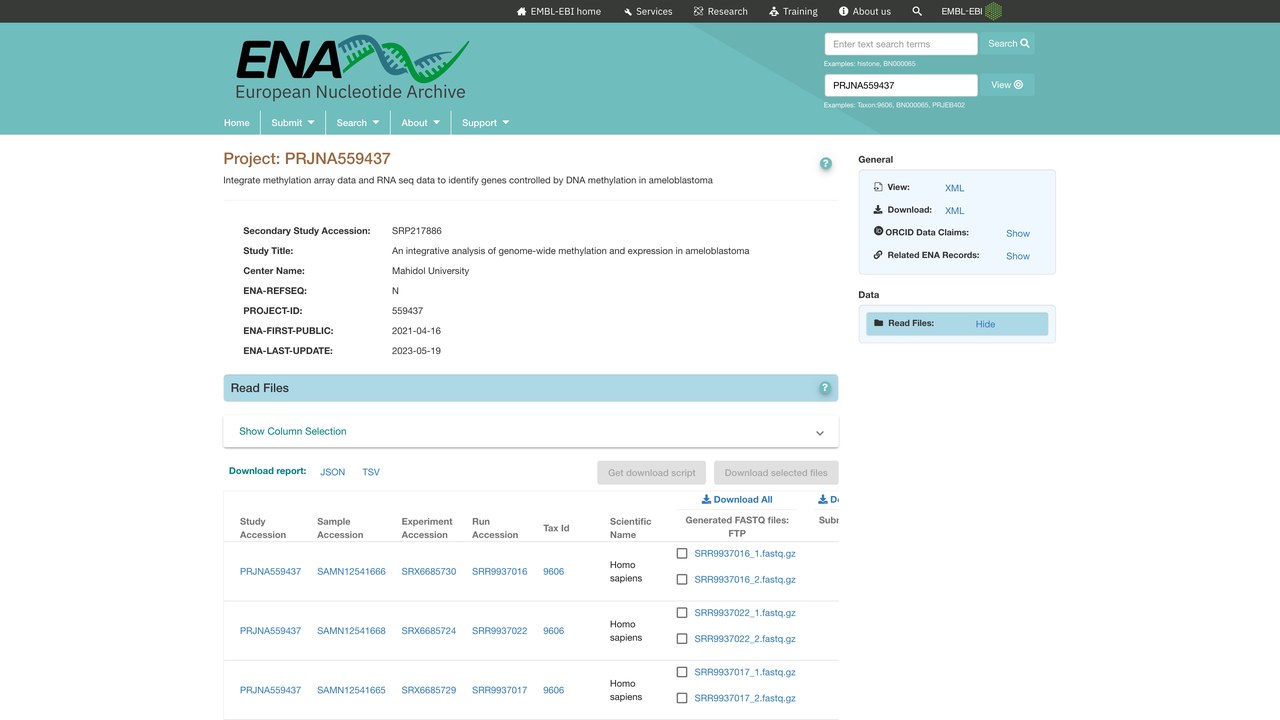Screen dimensions: 1280x720
Task: Click the accession field containing PRJNA559437
Action: click(901, 85)
